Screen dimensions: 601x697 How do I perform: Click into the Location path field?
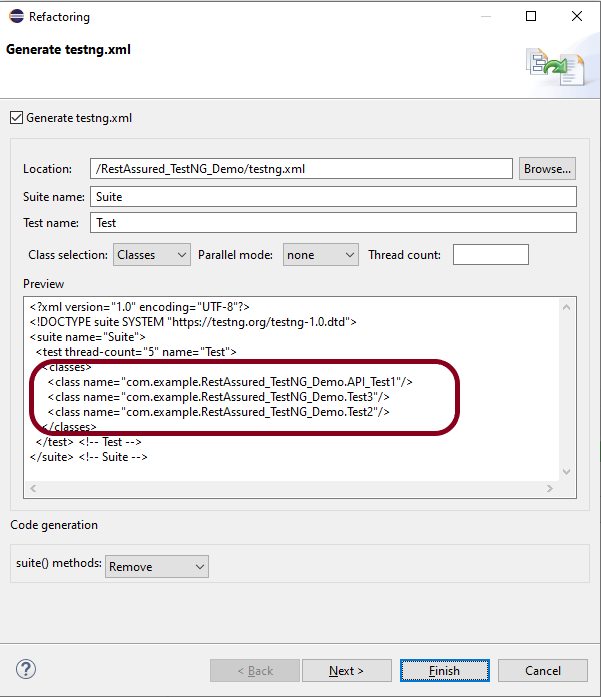point(300,169)
